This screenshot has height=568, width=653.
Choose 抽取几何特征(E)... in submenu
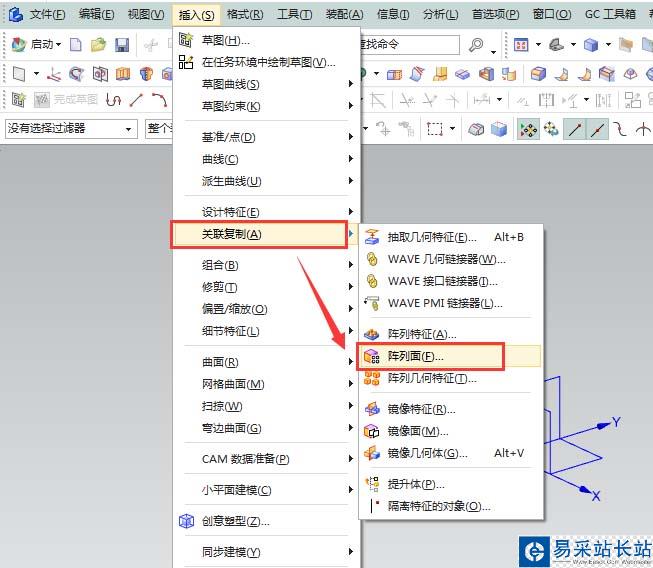coord(451,237)
